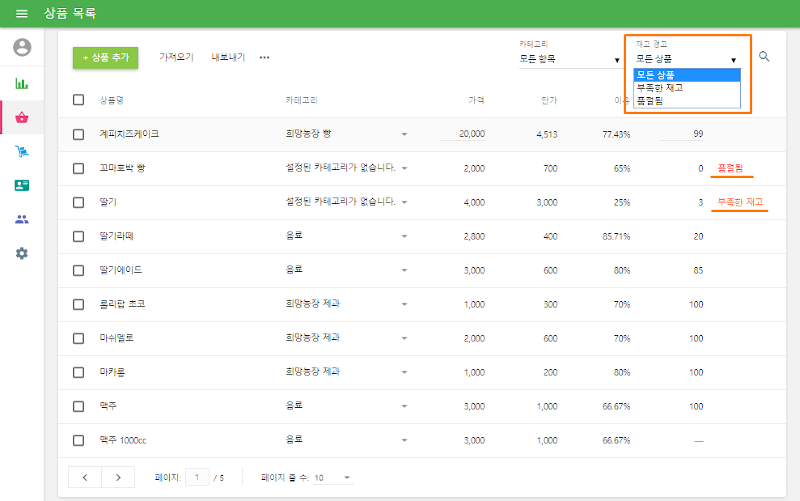Image resolution: width=800 pixels, height=501 pixels.
Task: Open the 카테고리 filter dropdown
Action: point(570,59)
